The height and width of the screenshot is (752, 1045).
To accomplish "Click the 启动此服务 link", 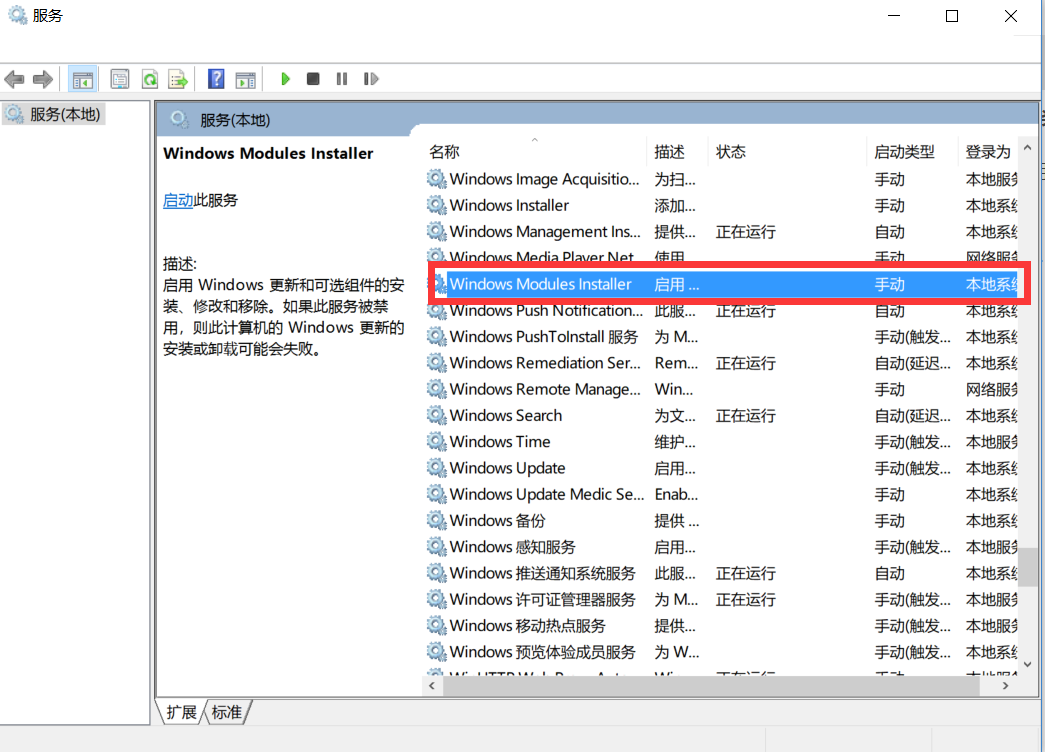I will pyautogui.click(x=178, y=200).
